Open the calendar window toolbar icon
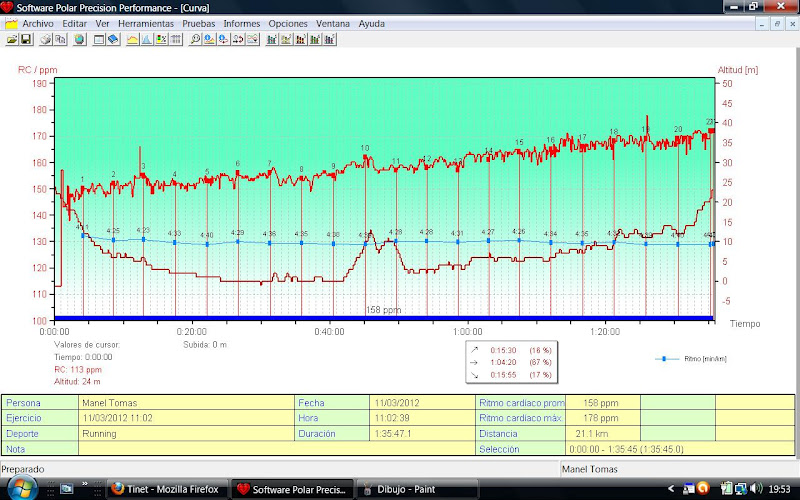 click(99, 39)
